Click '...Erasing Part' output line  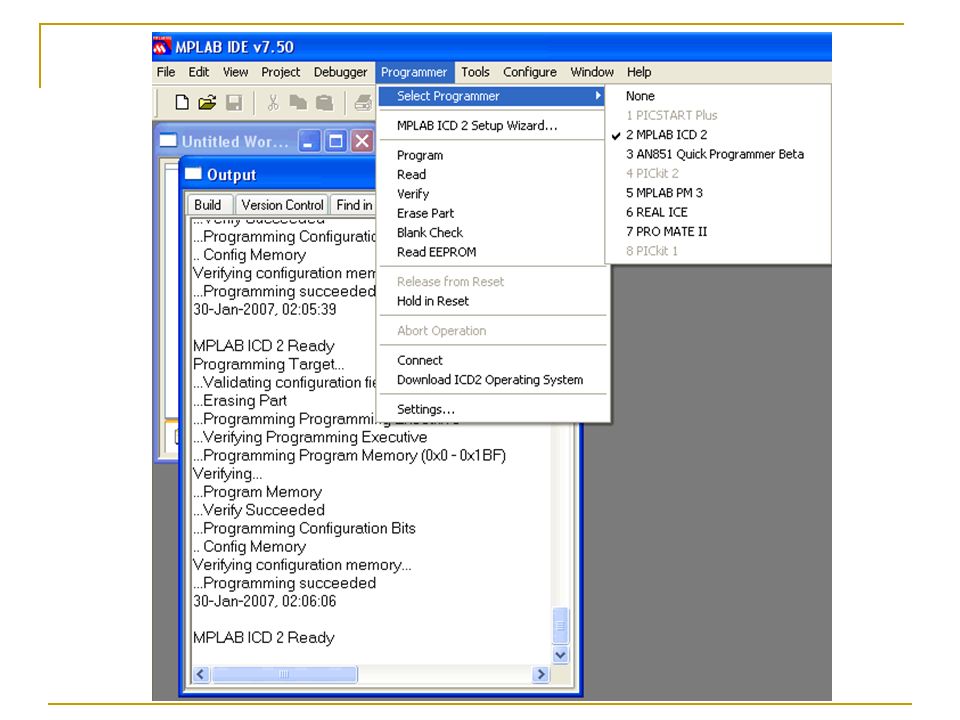pyautogui.click(x=239, y=400)
